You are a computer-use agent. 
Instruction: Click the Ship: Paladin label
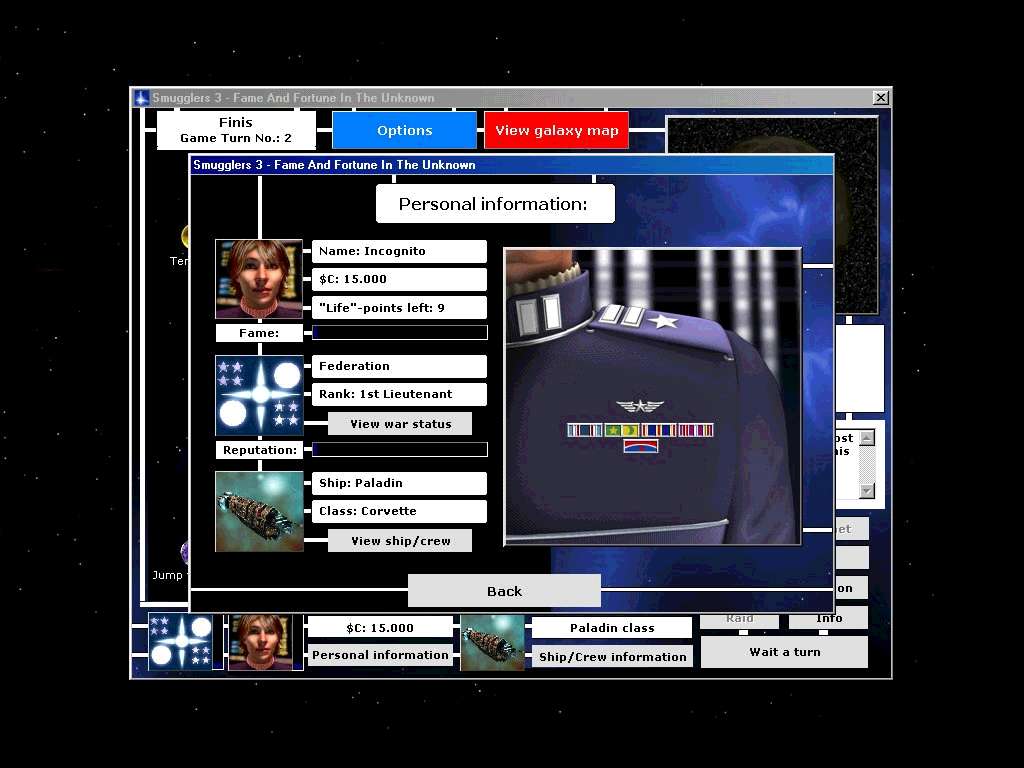coord(399,483)
